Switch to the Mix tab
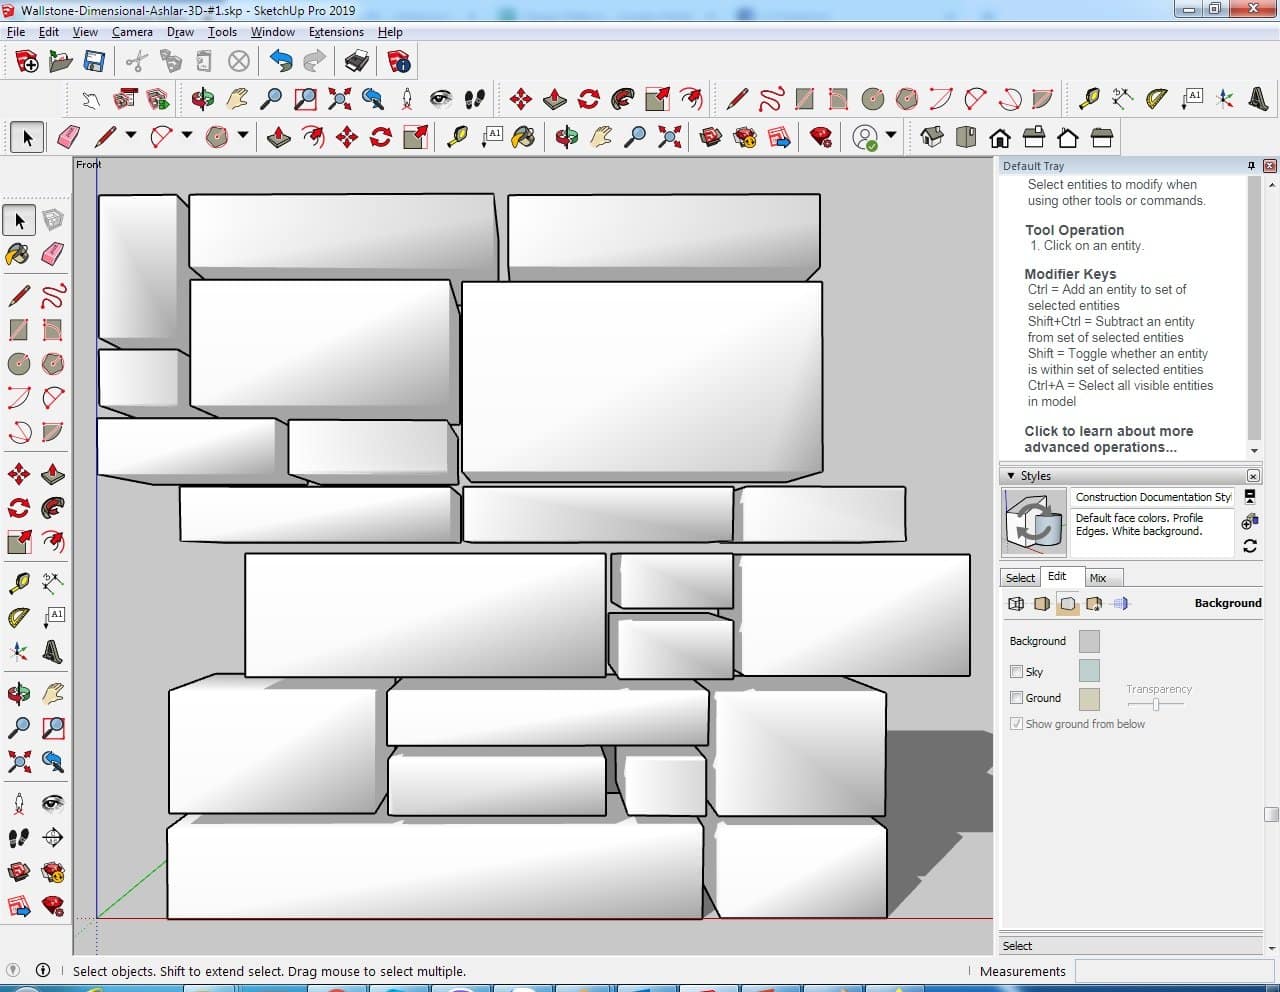 (1098, 578)
